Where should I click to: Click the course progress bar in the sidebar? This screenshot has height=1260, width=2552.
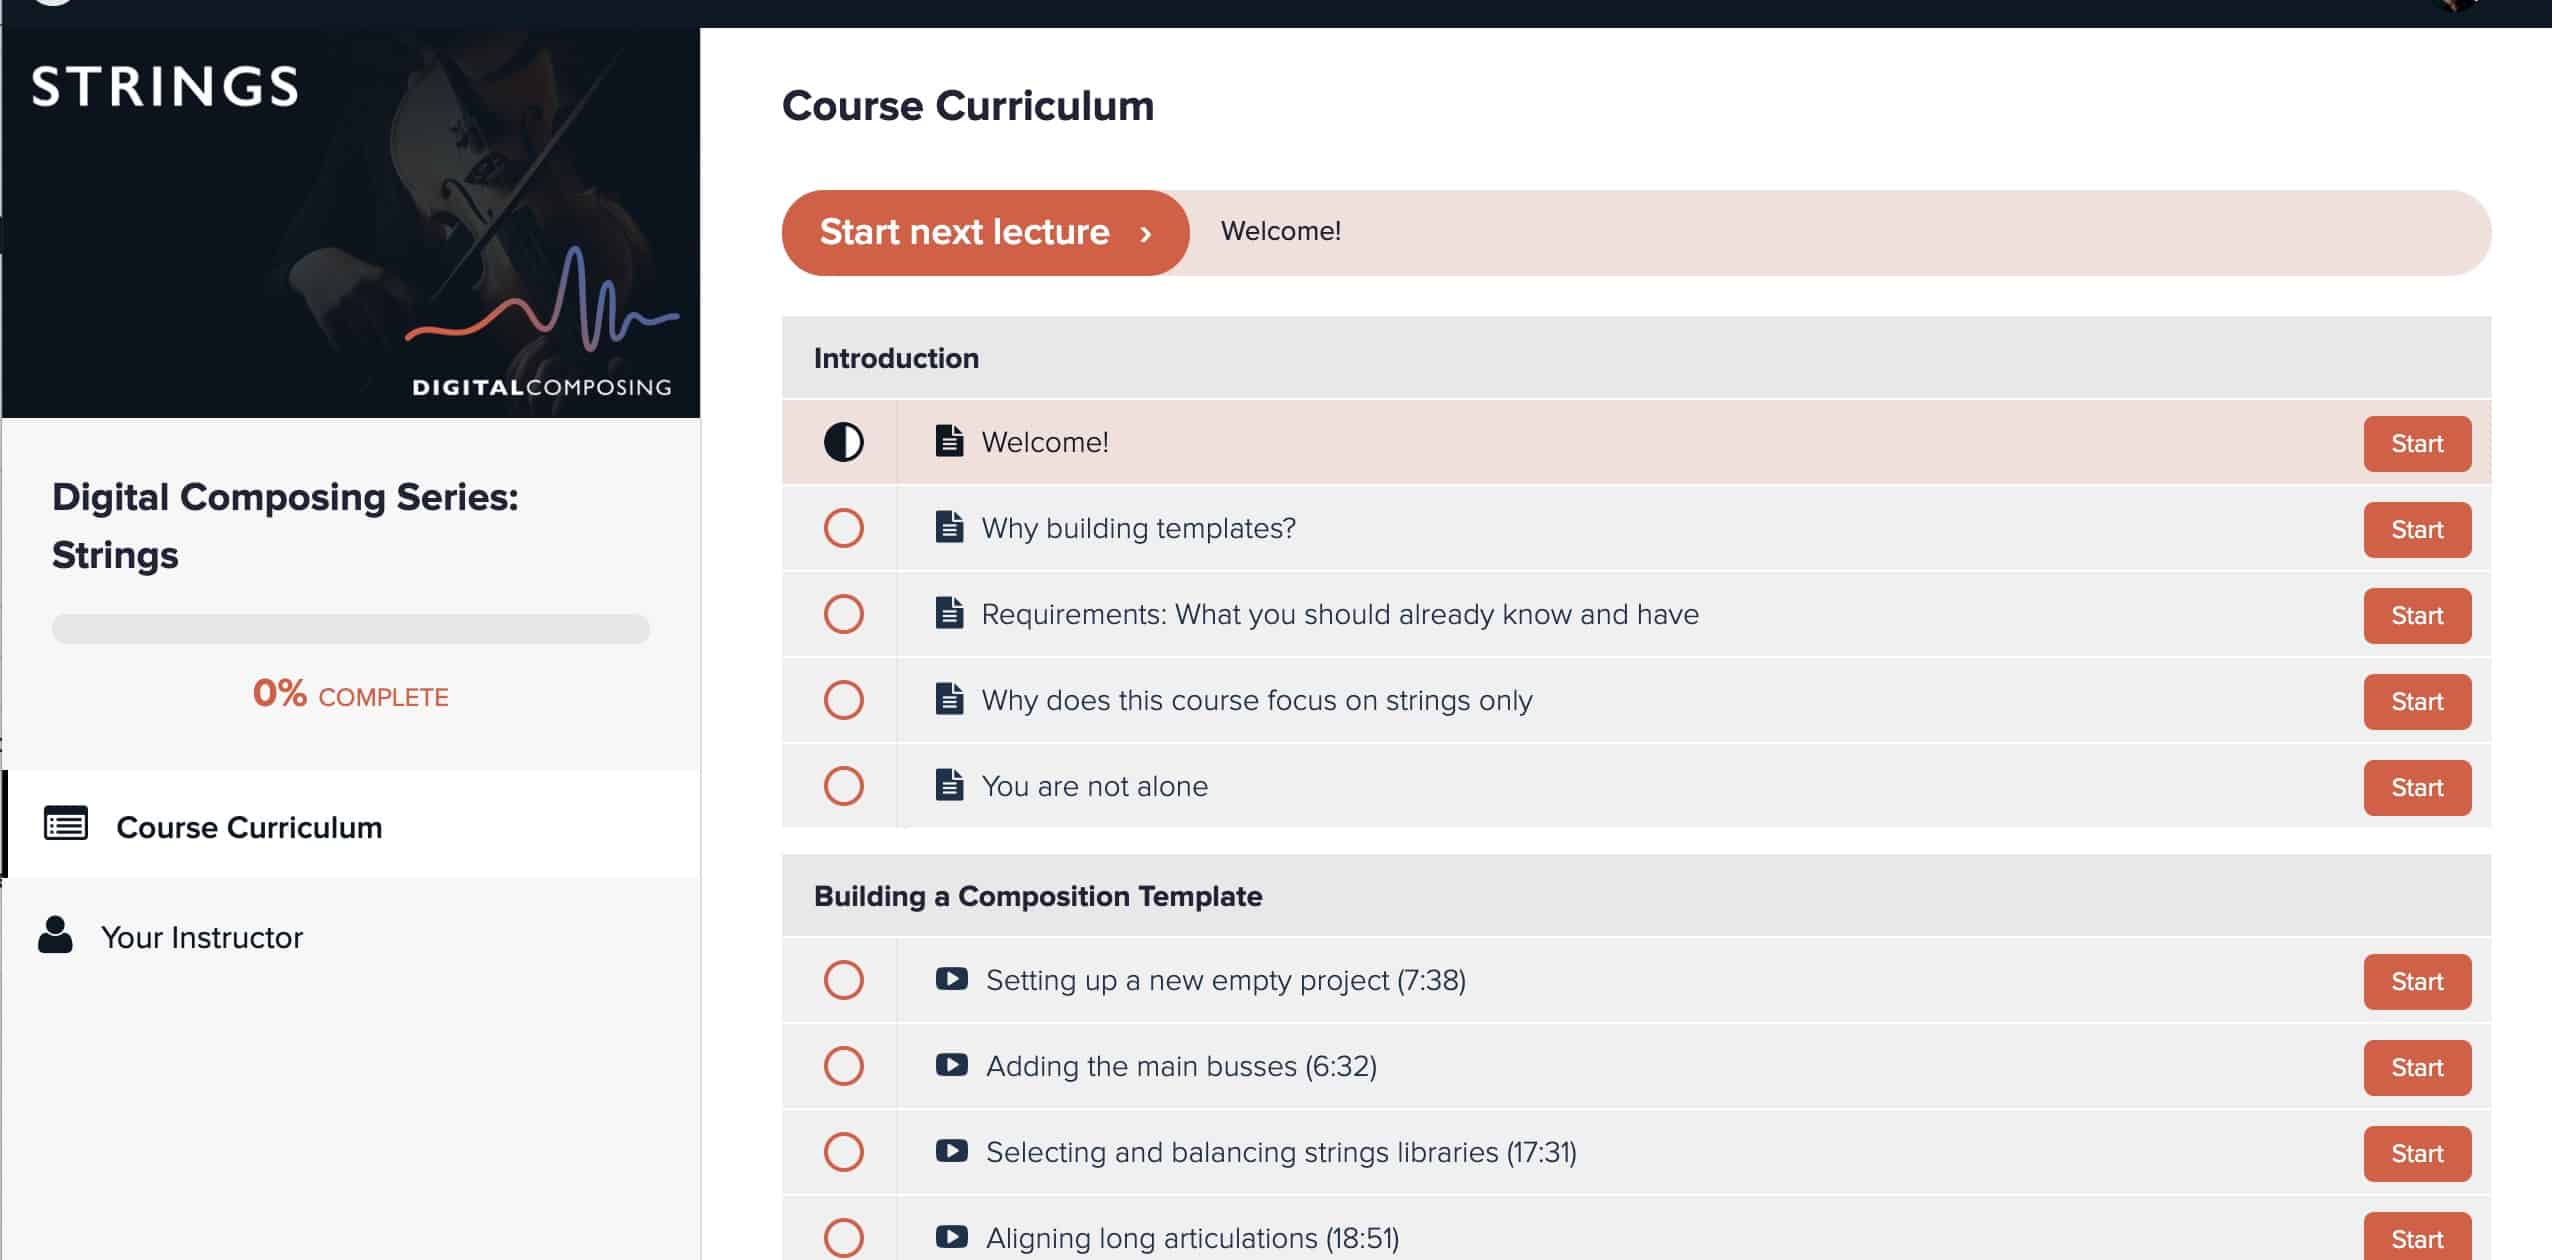tap(351, 629)
